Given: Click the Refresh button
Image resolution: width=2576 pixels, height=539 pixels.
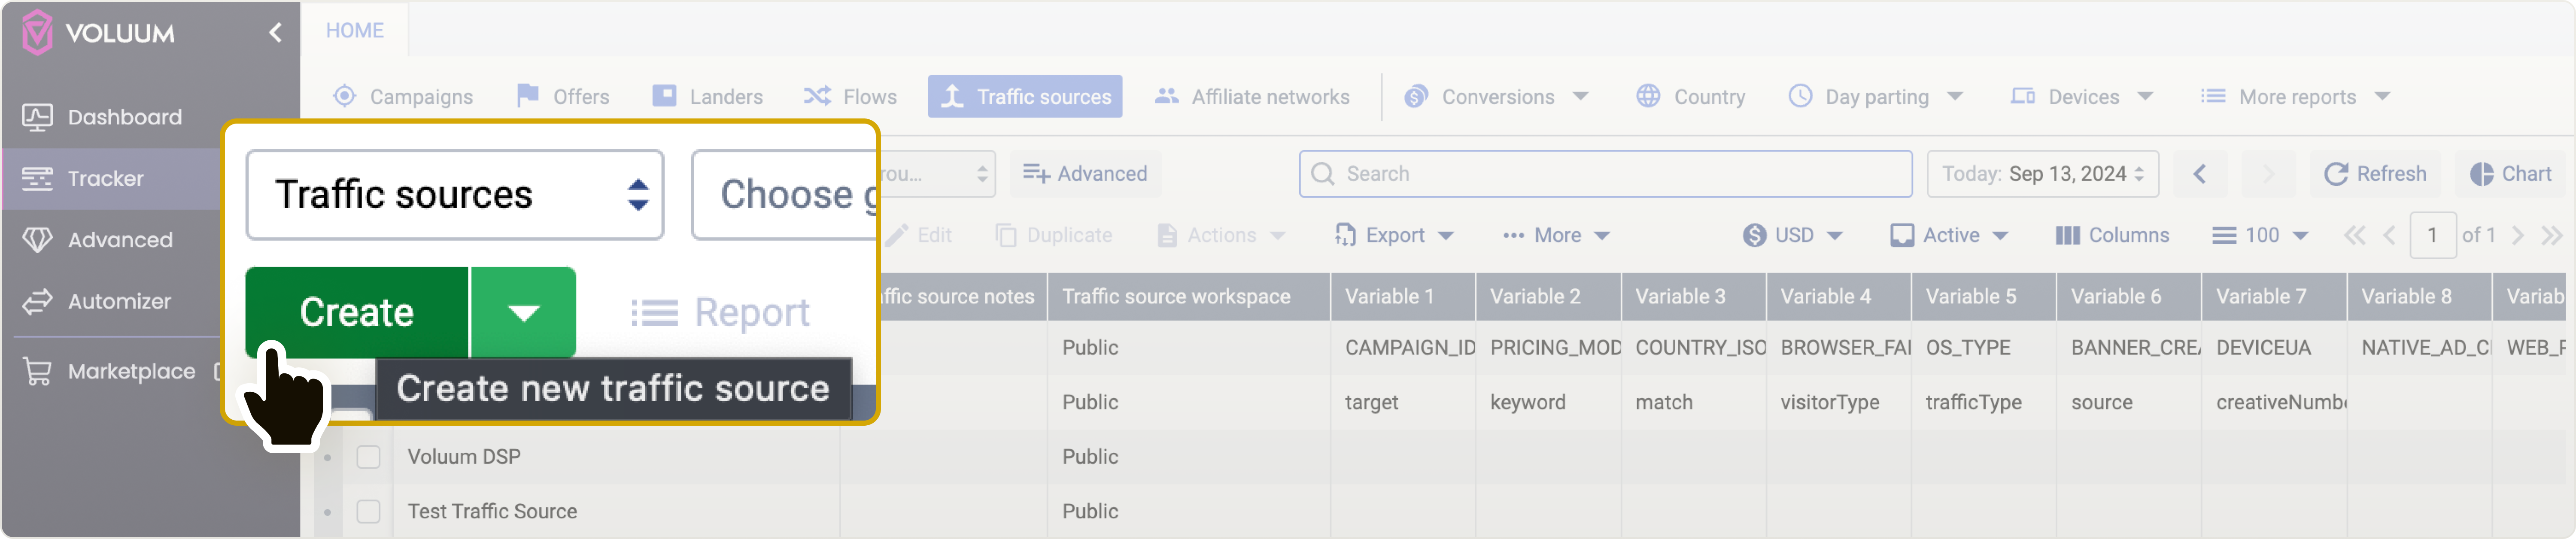Looking at the screenshot, I should (2375, 174).
